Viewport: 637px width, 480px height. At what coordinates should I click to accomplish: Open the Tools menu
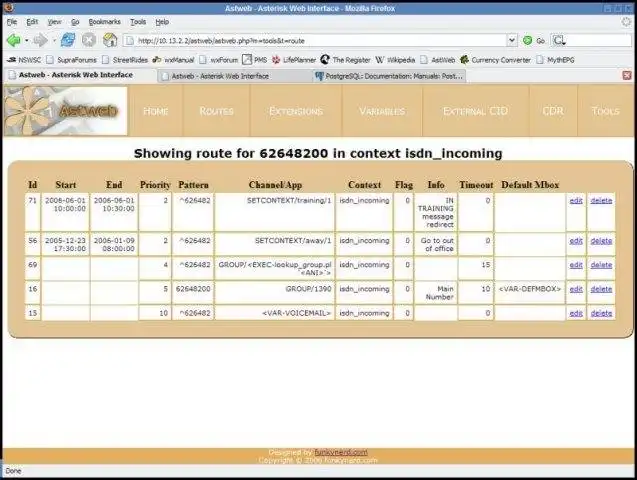tap(138, 22)
